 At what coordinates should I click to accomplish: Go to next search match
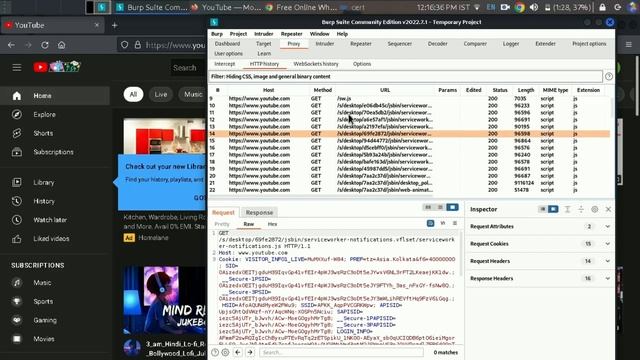[250, 352]
